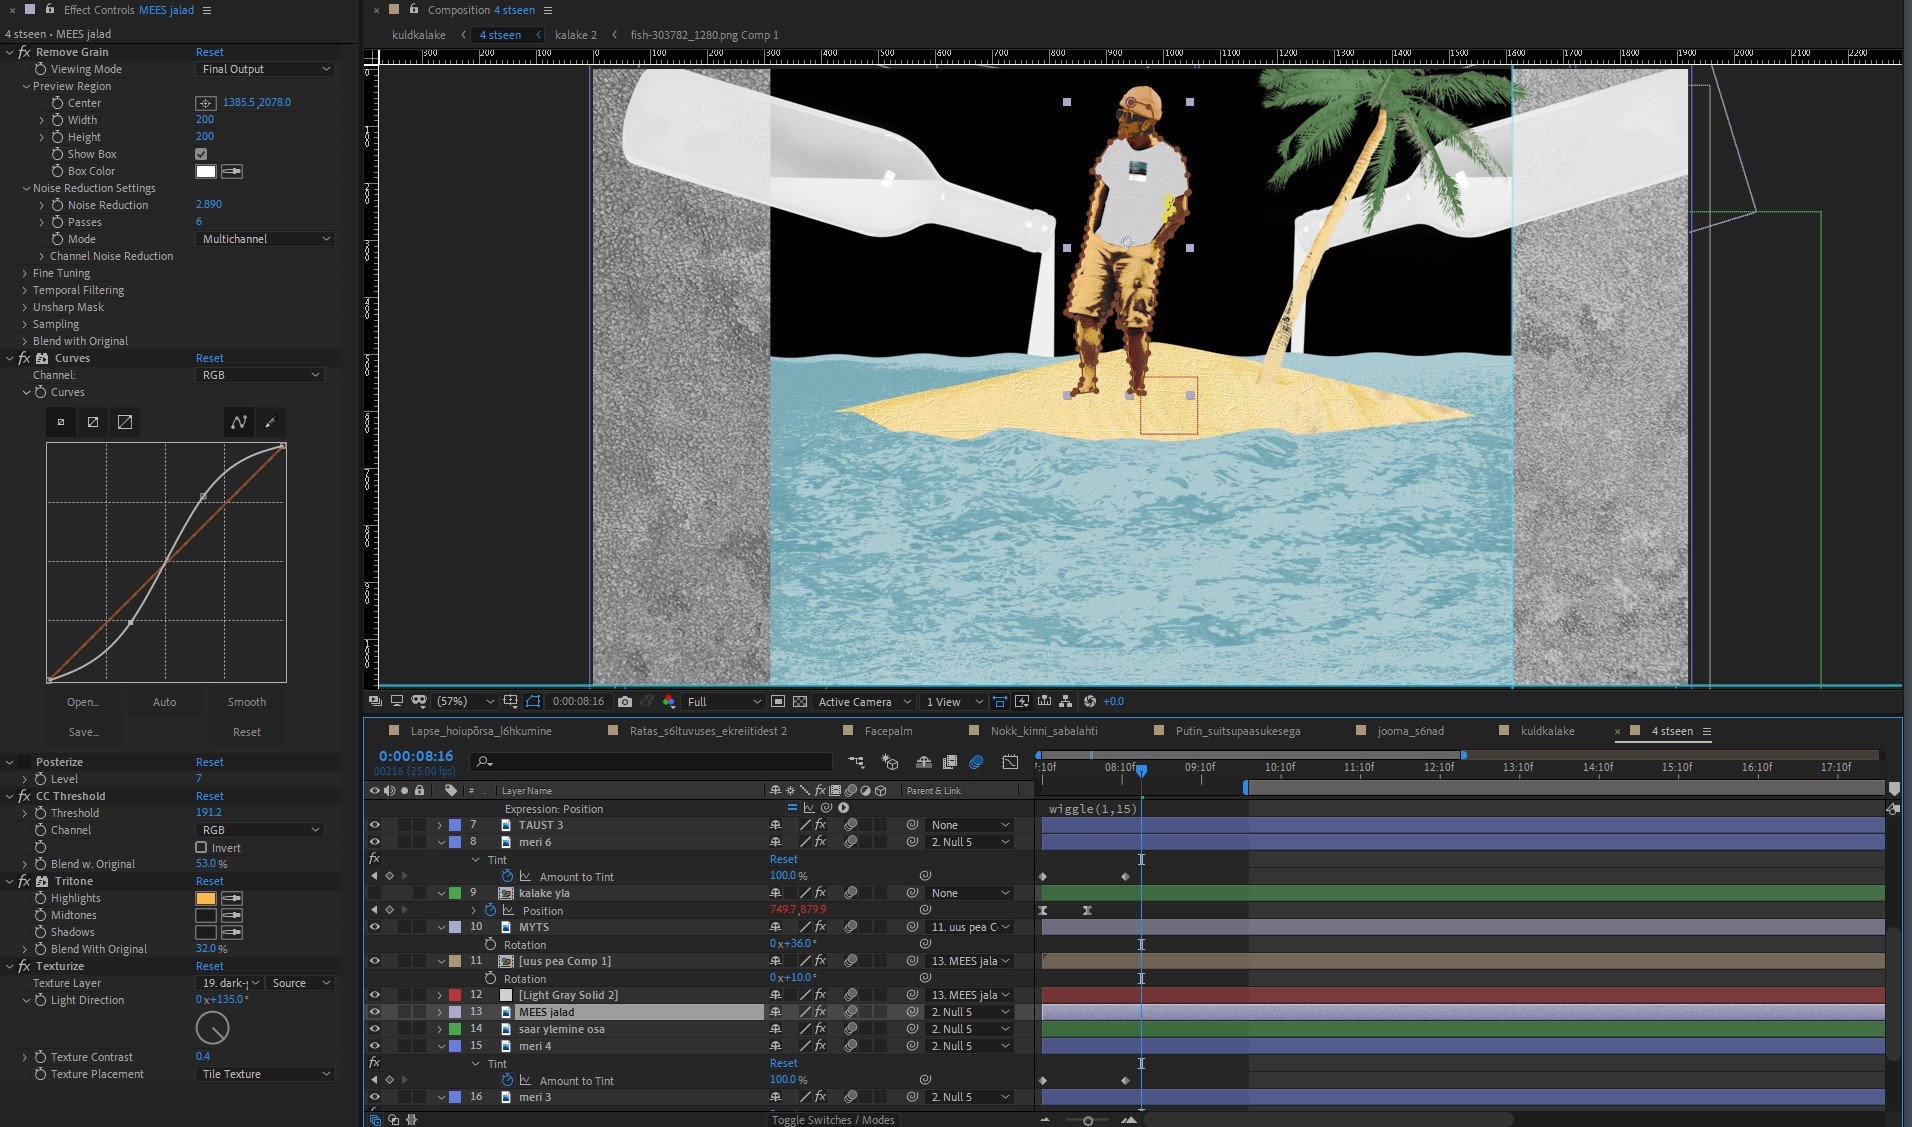Enable the CC Threshold Invert checkbox
This screenshot has width=1912, height=1127.
[201, 847]
